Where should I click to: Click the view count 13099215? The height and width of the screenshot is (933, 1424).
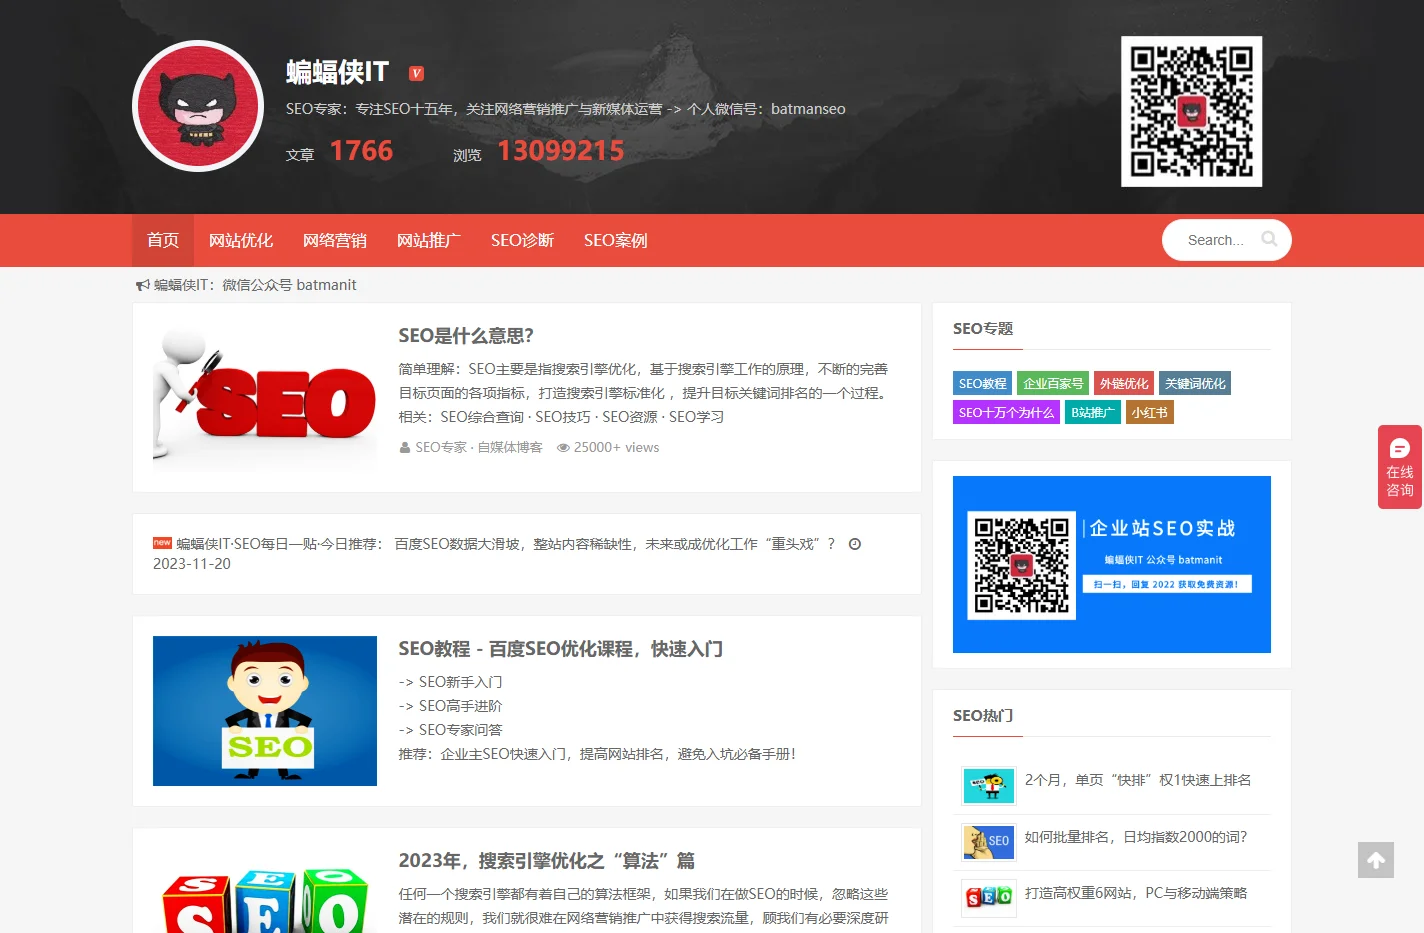click(561, 151)
